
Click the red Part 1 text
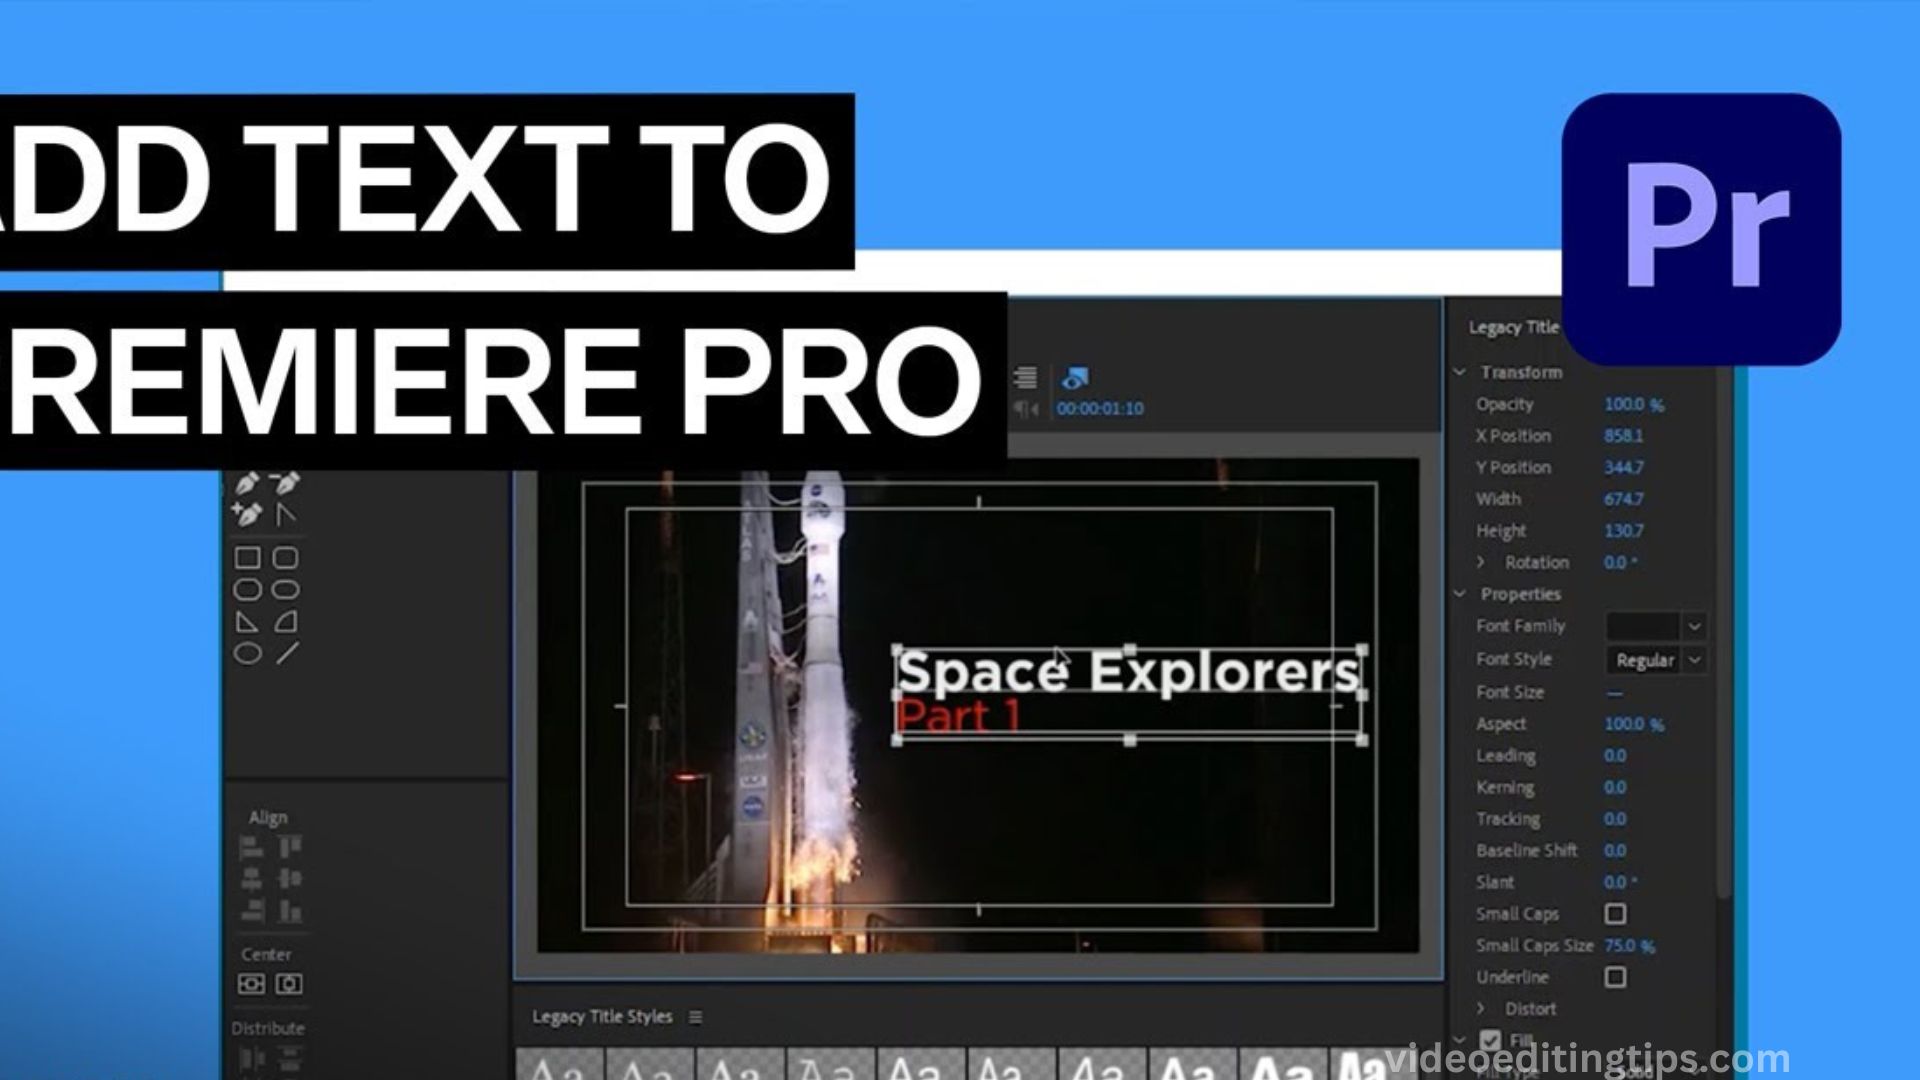coord(958,717)
